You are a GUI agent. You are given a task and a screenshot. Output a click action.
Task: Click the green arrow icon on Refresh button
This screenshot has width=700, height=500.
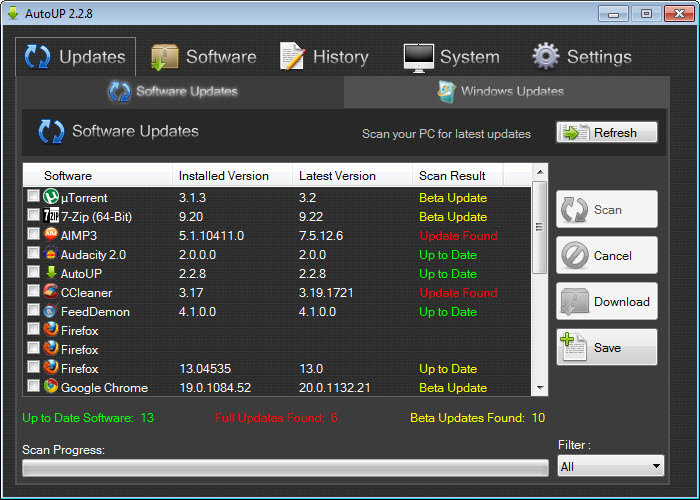click(x=575, y=133)
